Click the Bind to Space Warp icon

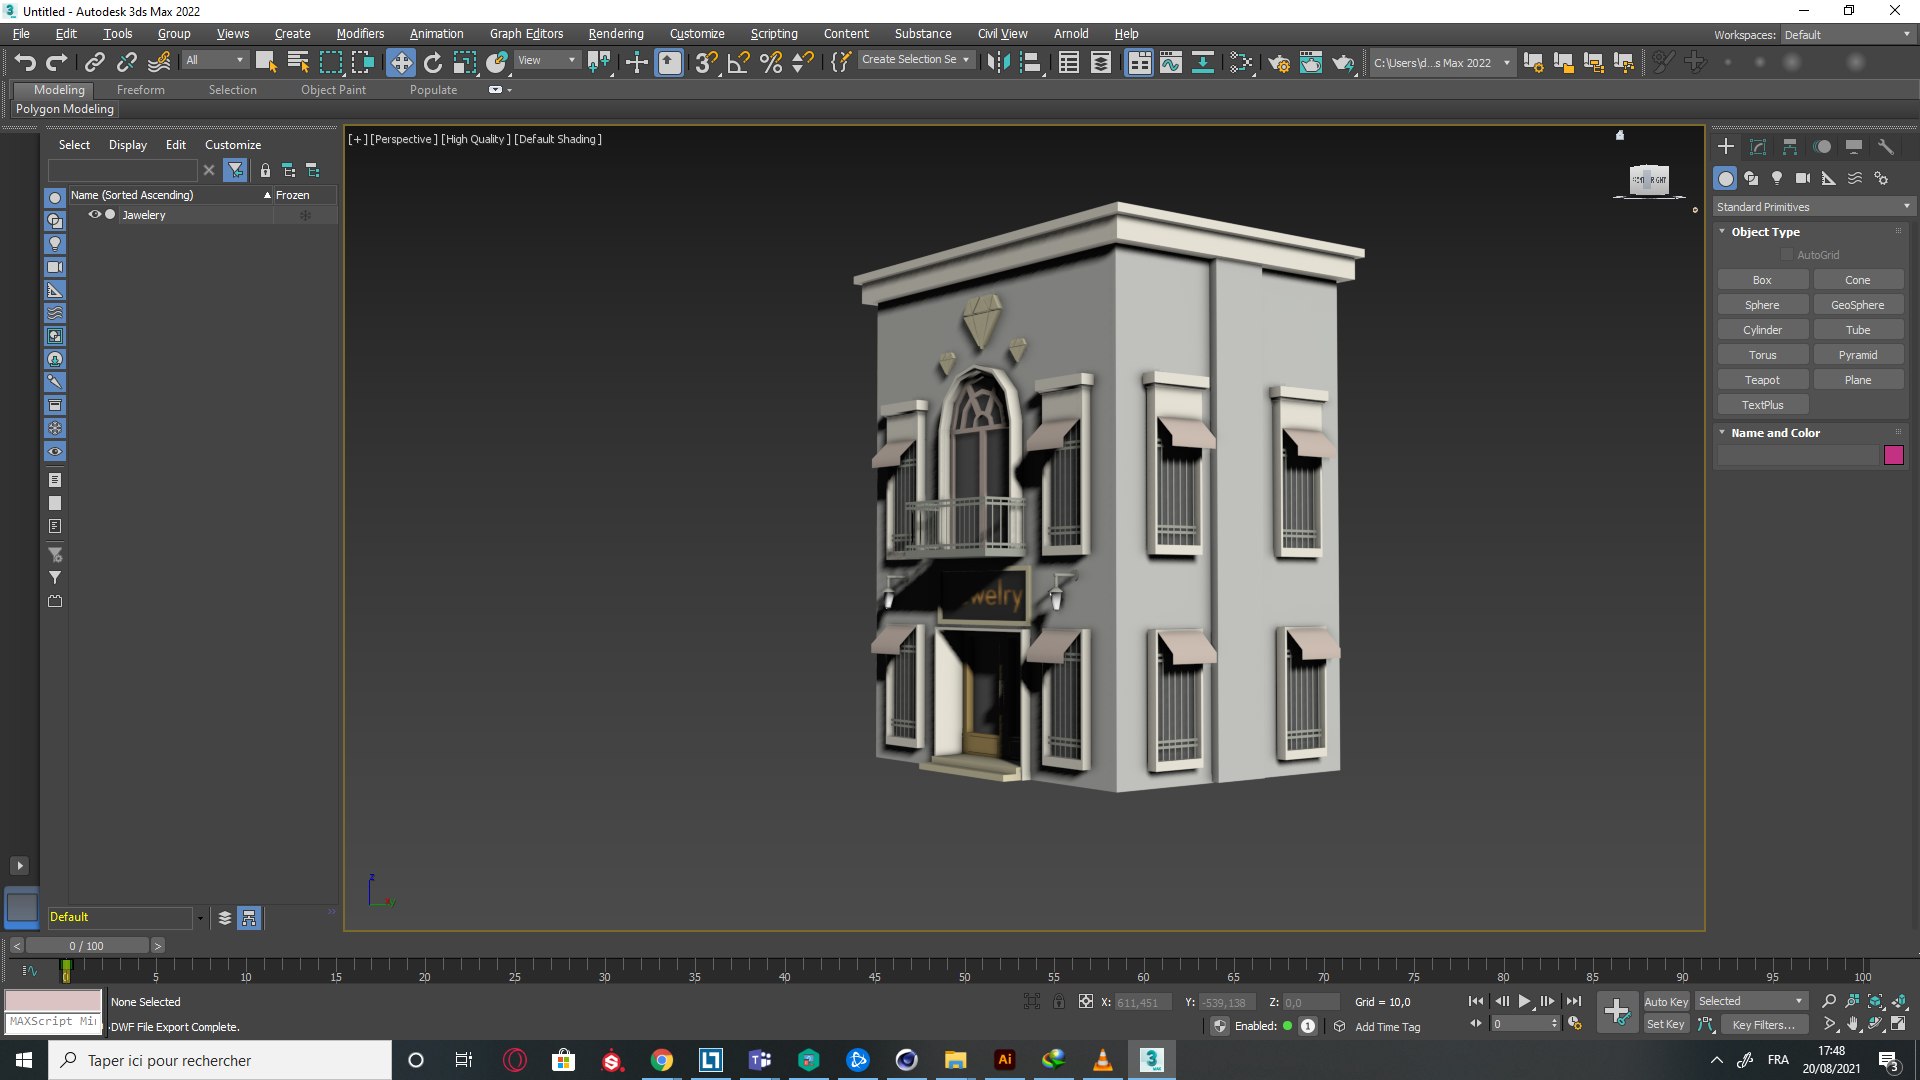pos(159,62)
